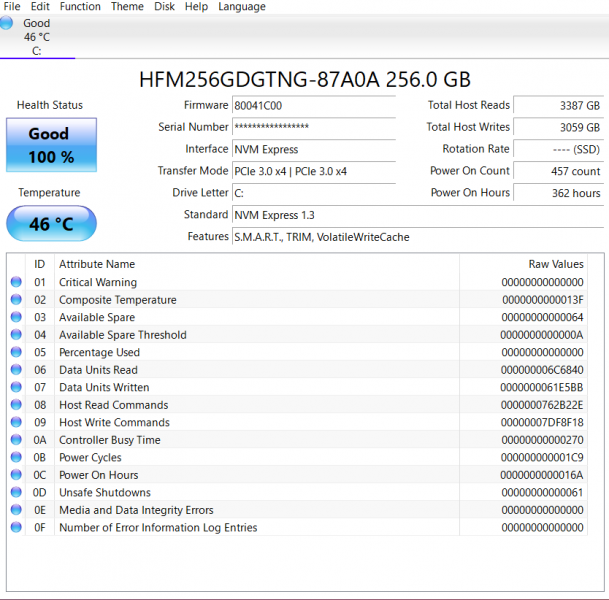Click the status orb for Power Cycles
609x600 pixels.
(16, 458)
